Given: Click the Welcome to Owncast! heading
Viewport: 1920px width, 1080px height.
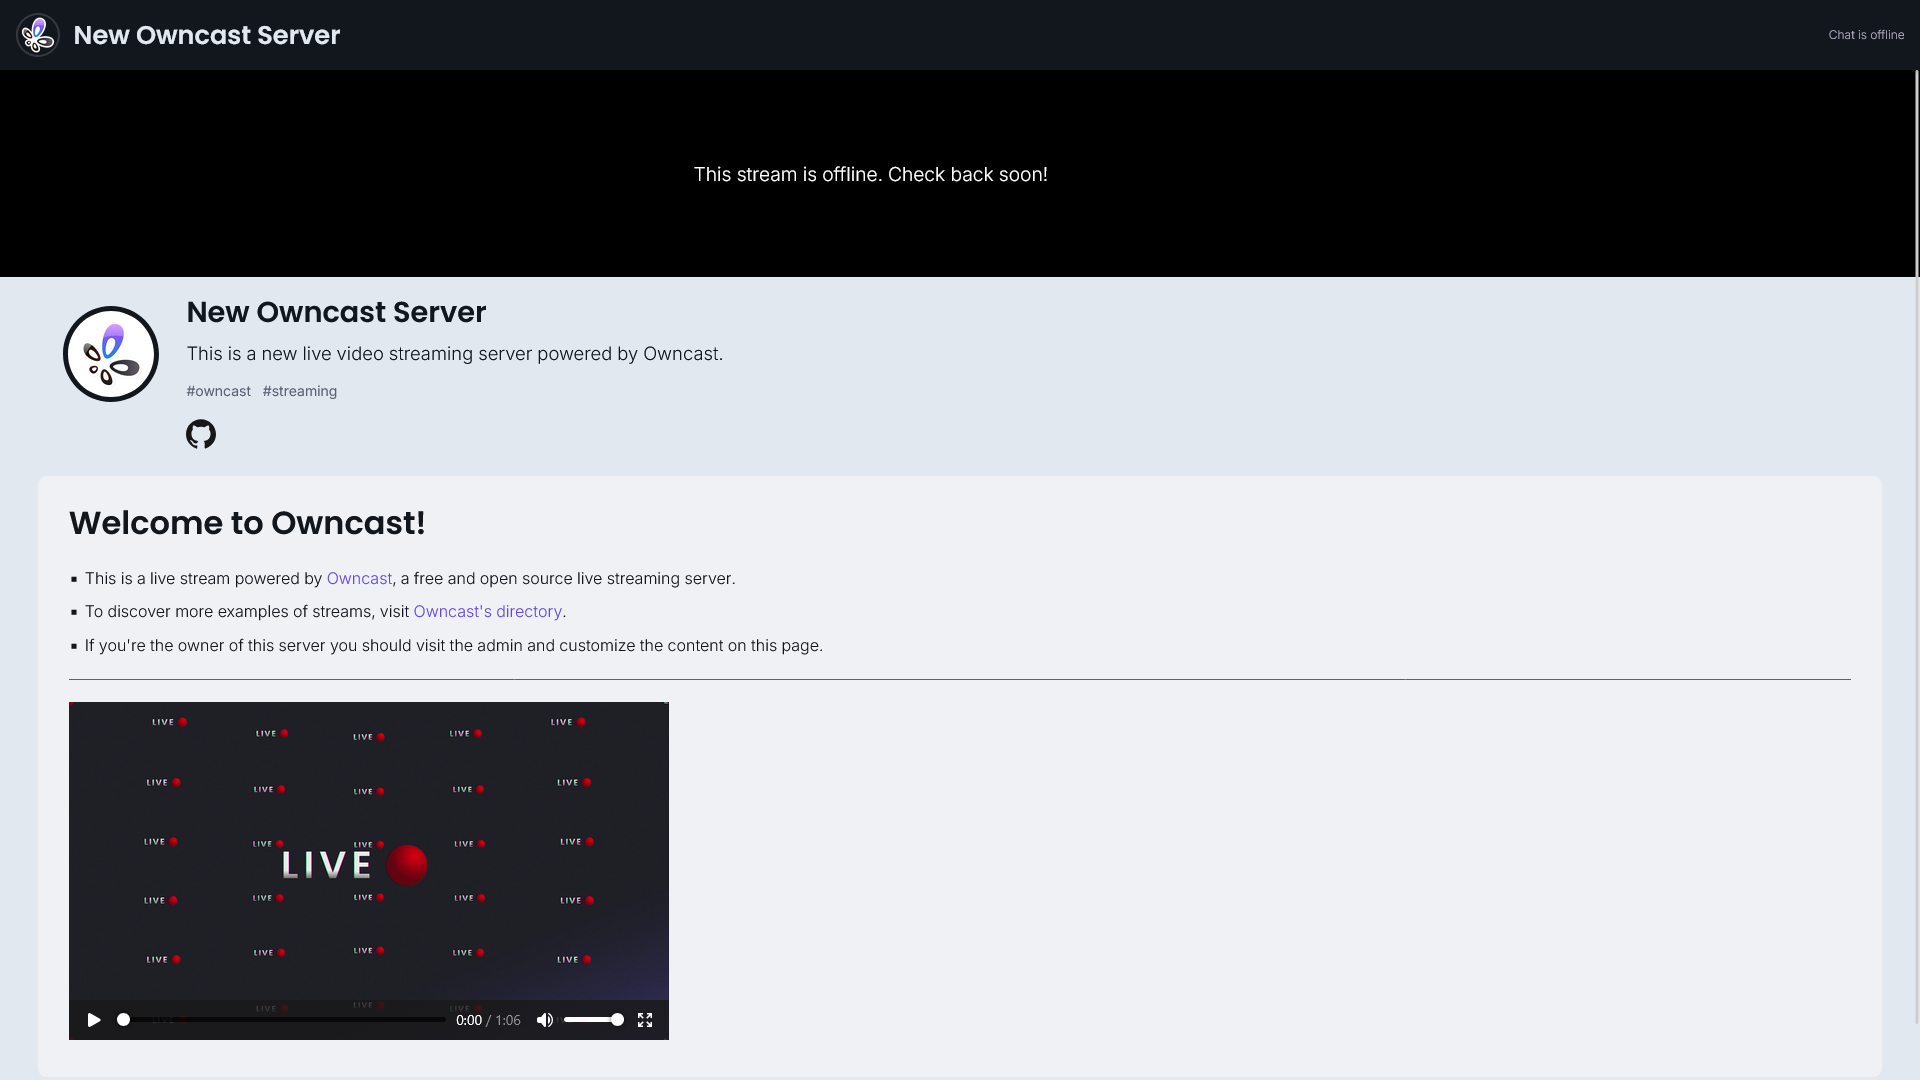Looking at the screenshot, I should 247,523.
